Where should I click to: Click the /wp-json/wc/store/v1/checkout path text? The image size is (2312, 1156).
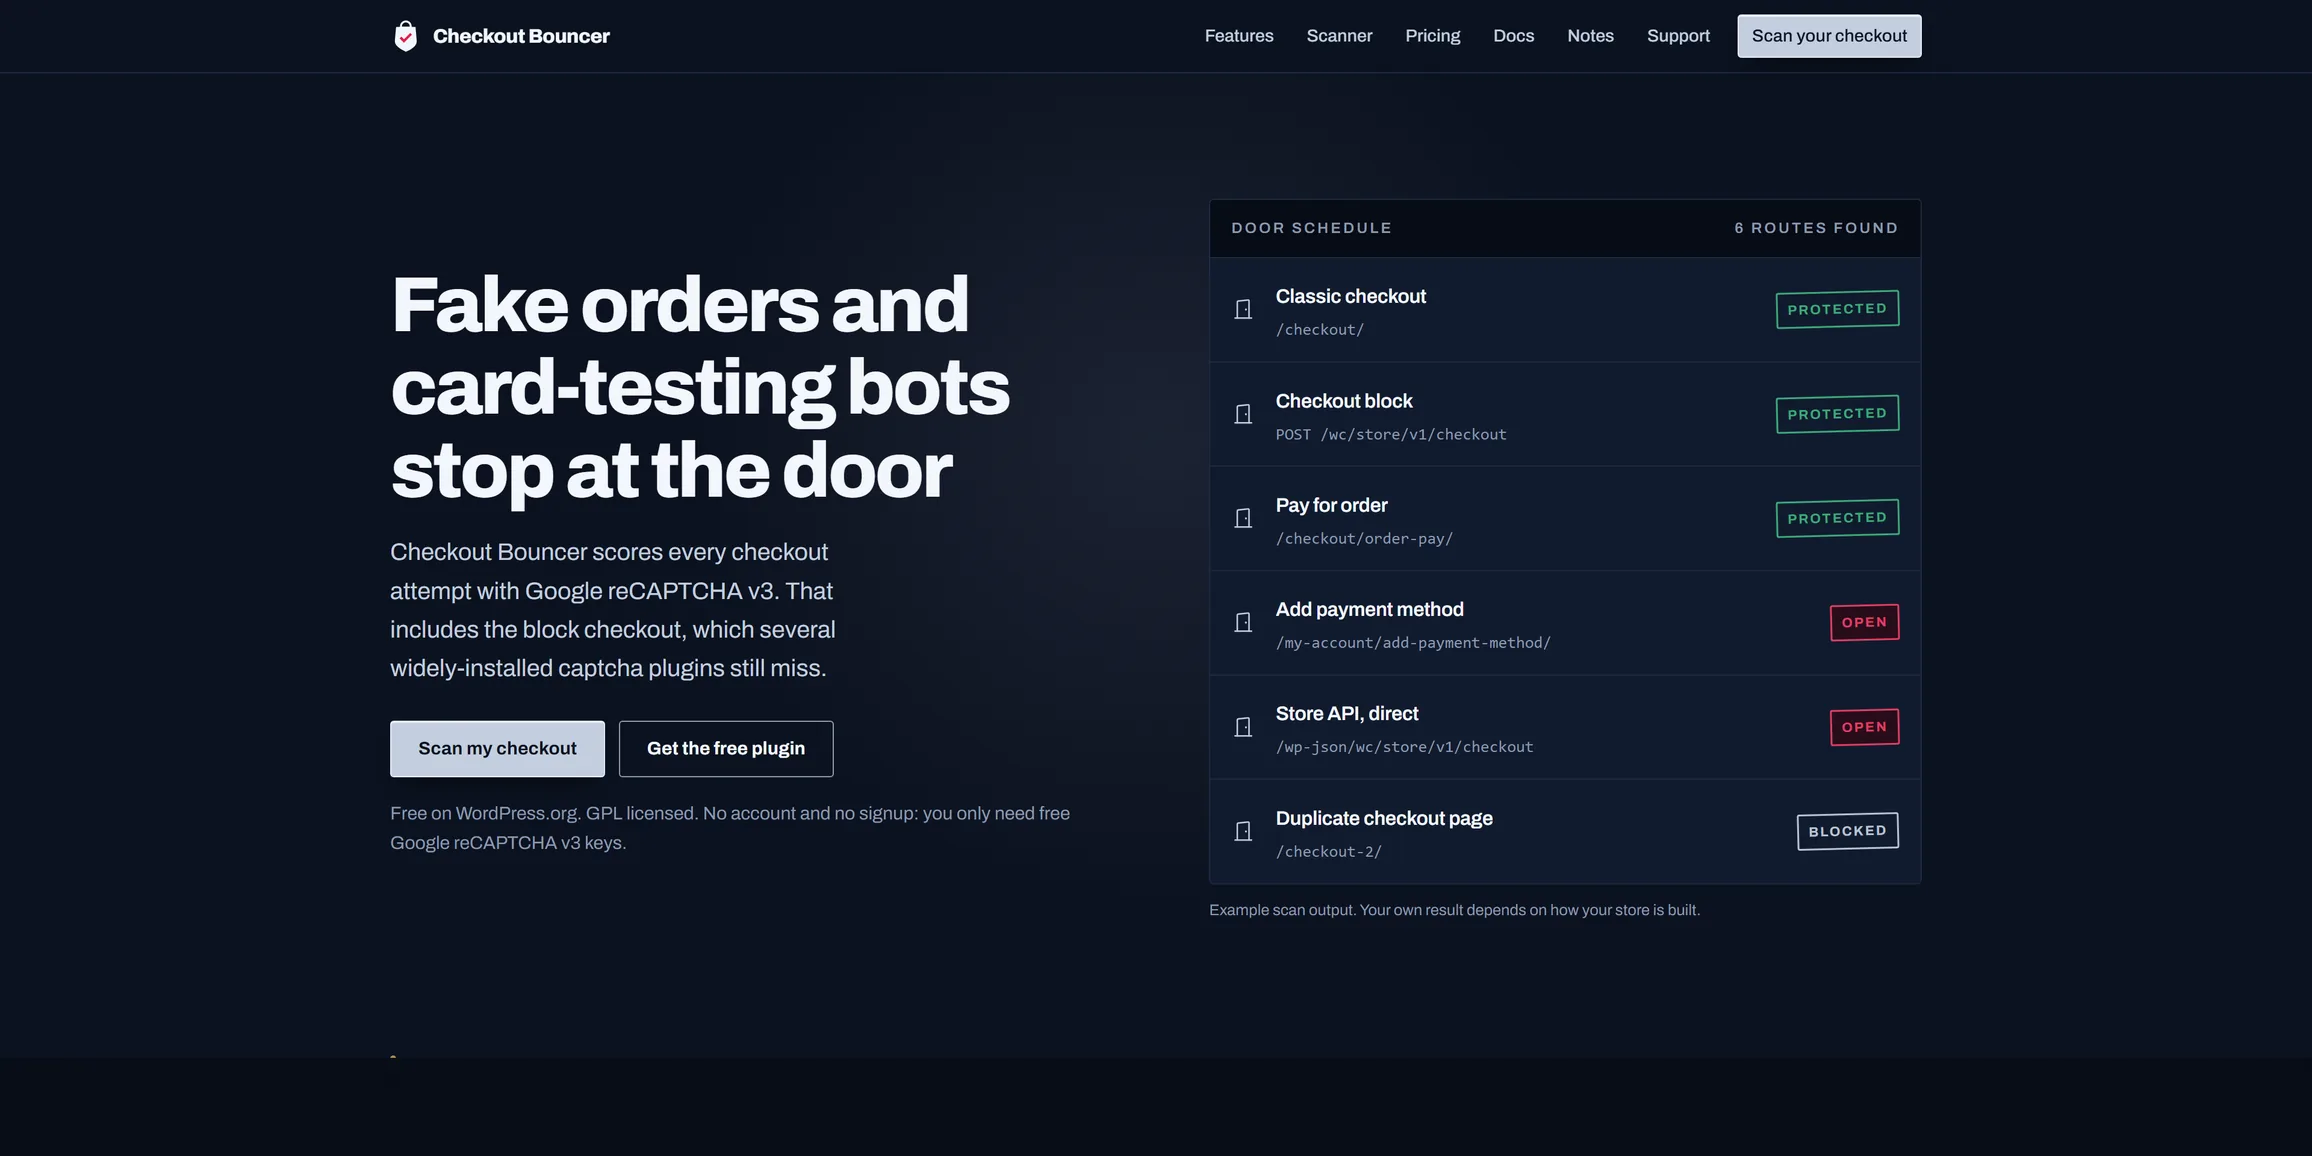(1404, 747)
